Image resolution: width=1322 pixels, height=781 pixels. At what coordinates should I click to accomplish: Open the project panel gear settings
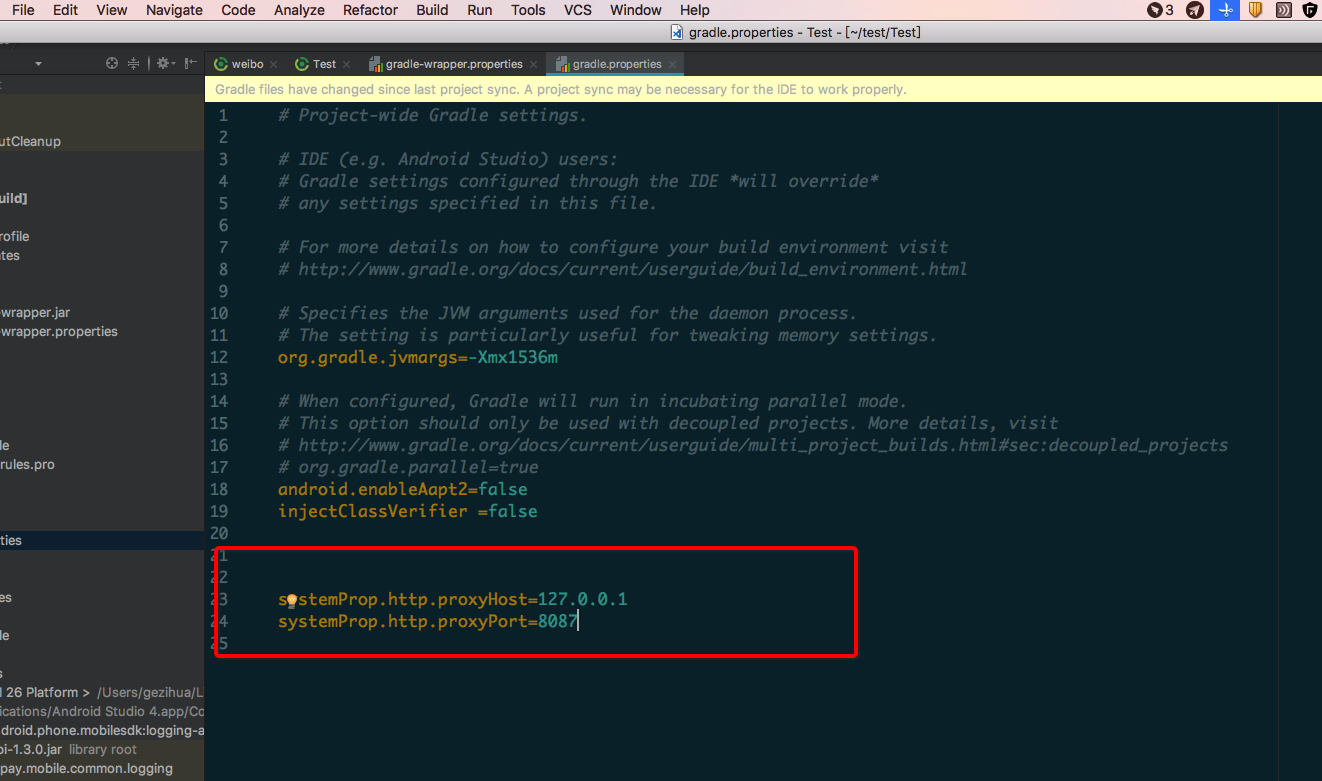click(164, 63)
